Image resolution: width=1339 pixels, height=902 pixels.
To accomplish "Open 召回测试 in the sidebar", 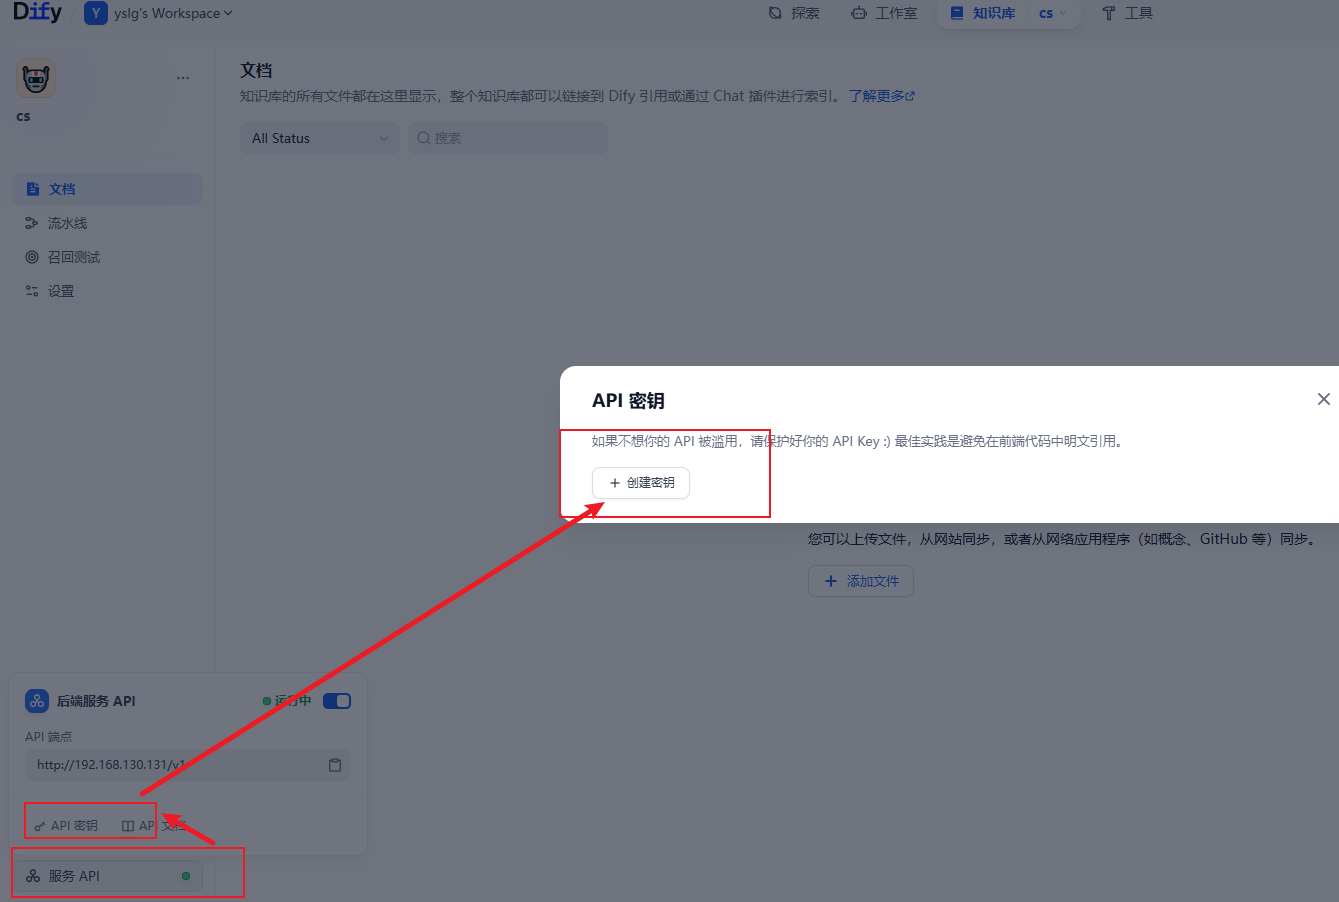I will [x=73, y=257].
